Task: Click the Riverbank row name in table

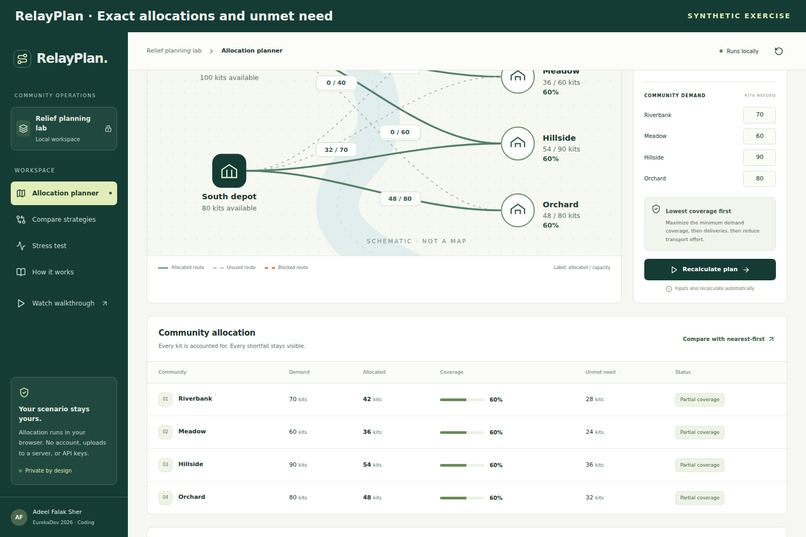Action: (x=195, y=399)
